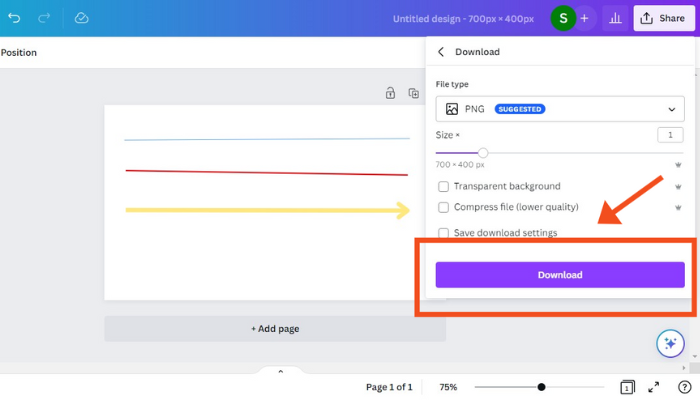The width and height of the screenshot is (700, 400).
Task: Click the Page 1 of 1 label
Action: (389, 387)
